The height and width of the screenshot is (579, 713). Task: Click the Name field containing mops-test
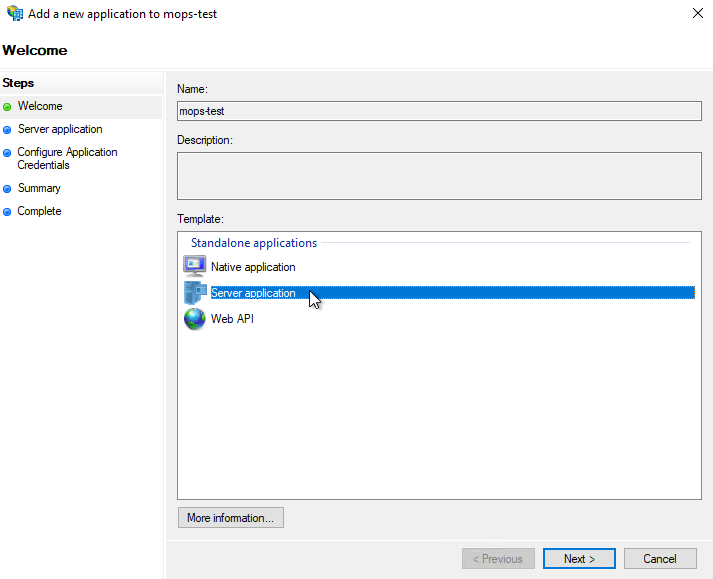[439, 111]
